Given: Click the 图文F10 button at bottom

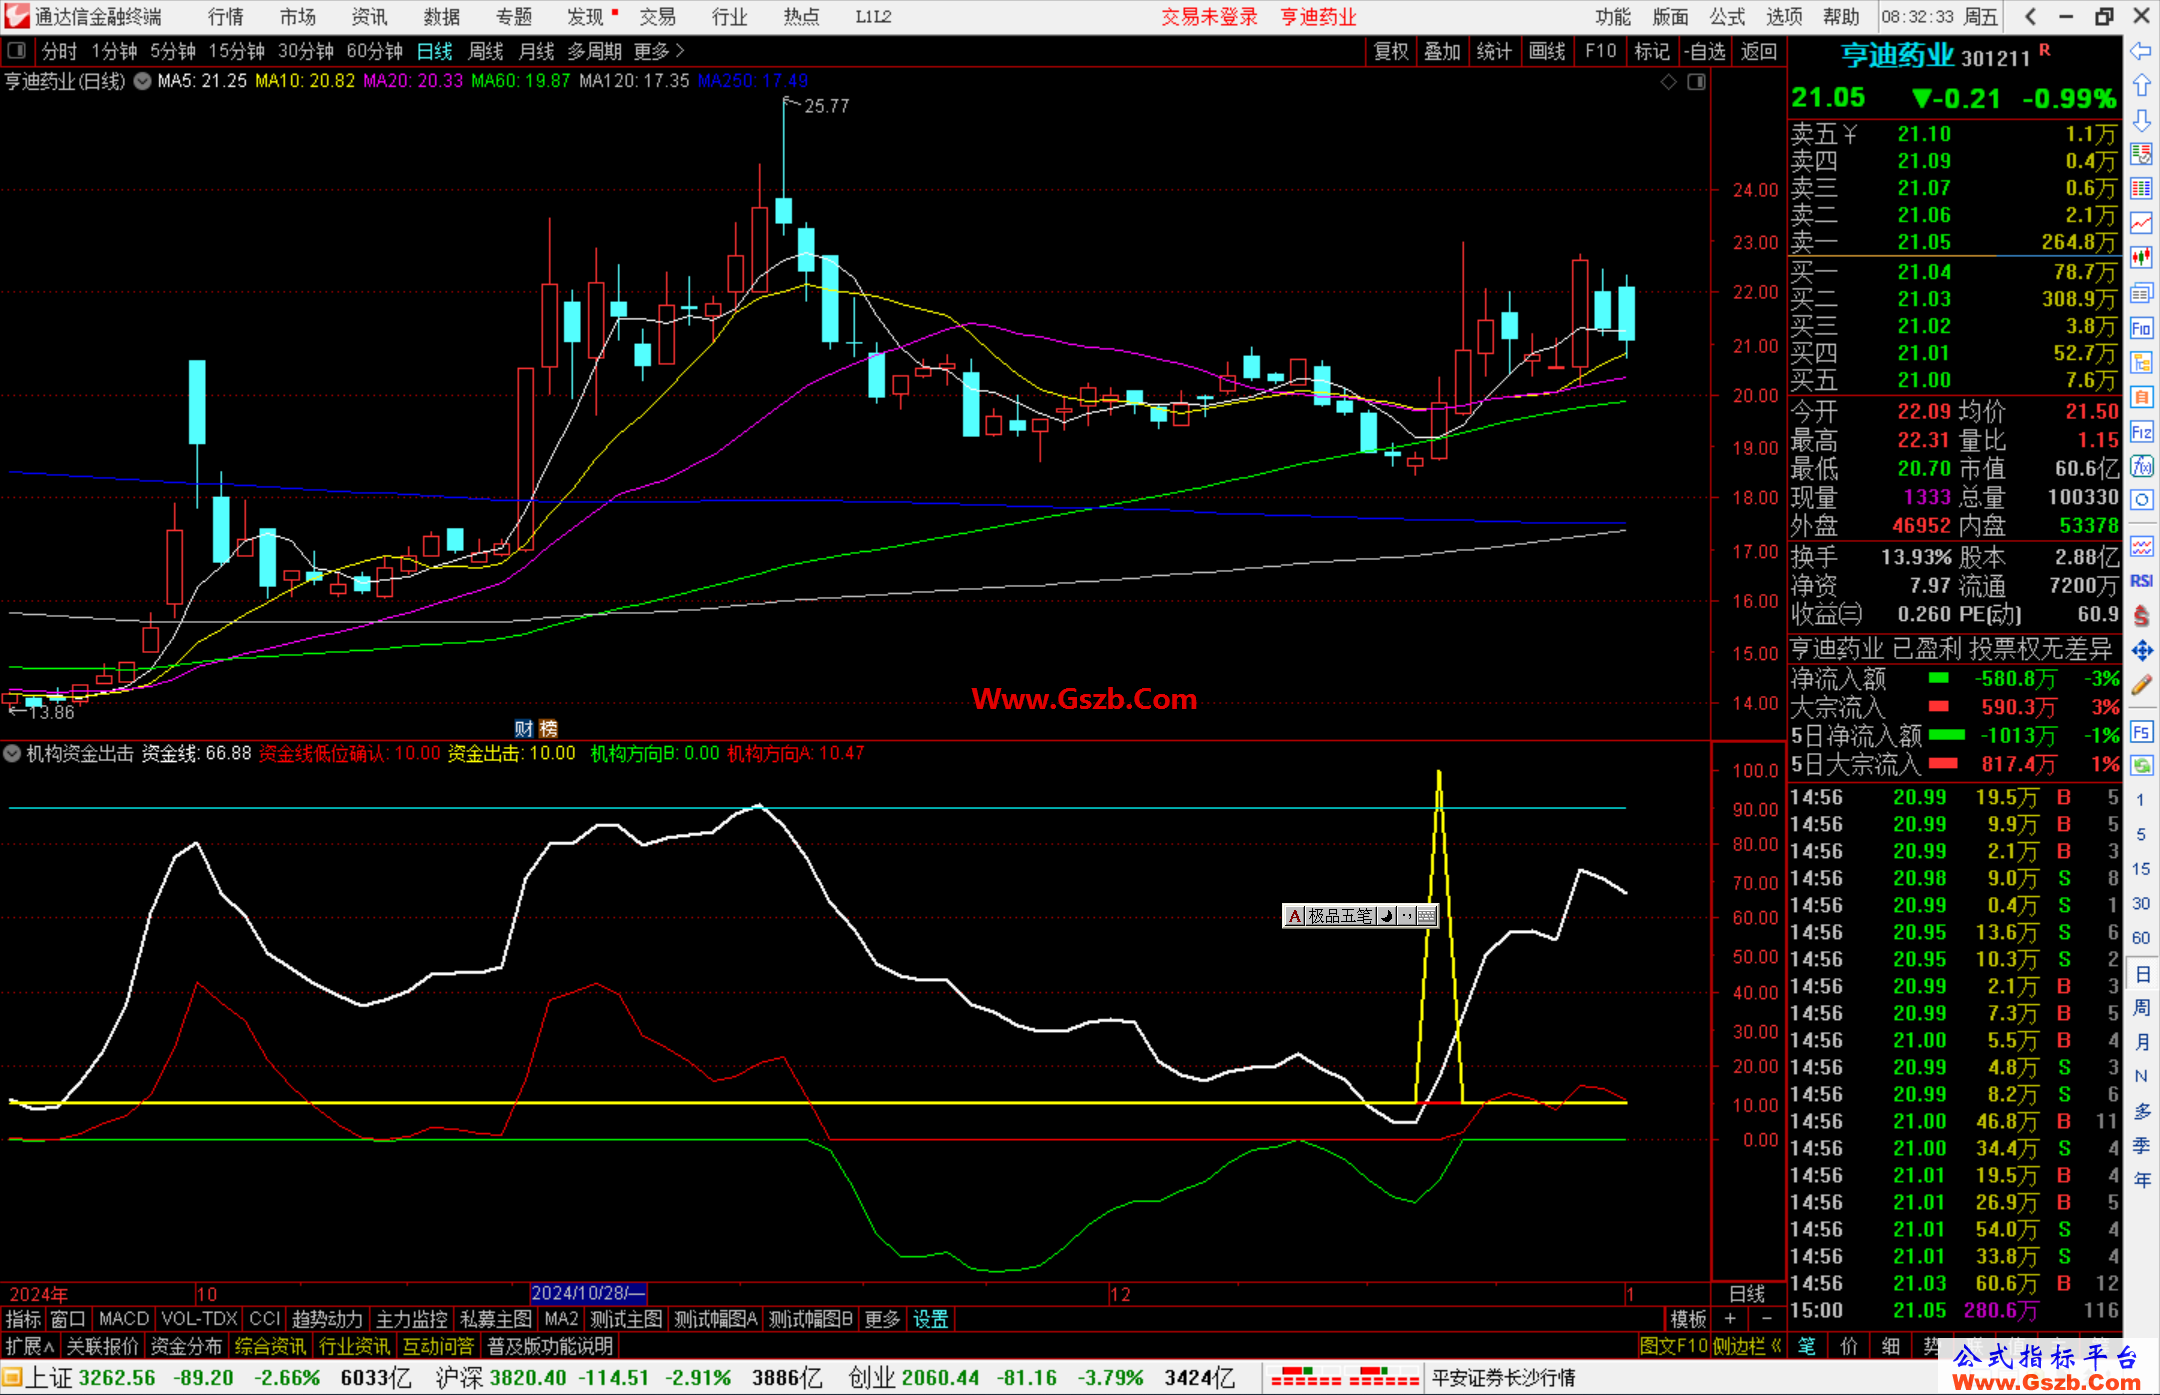Looking at the screenshot, I should (1673, 1346).
